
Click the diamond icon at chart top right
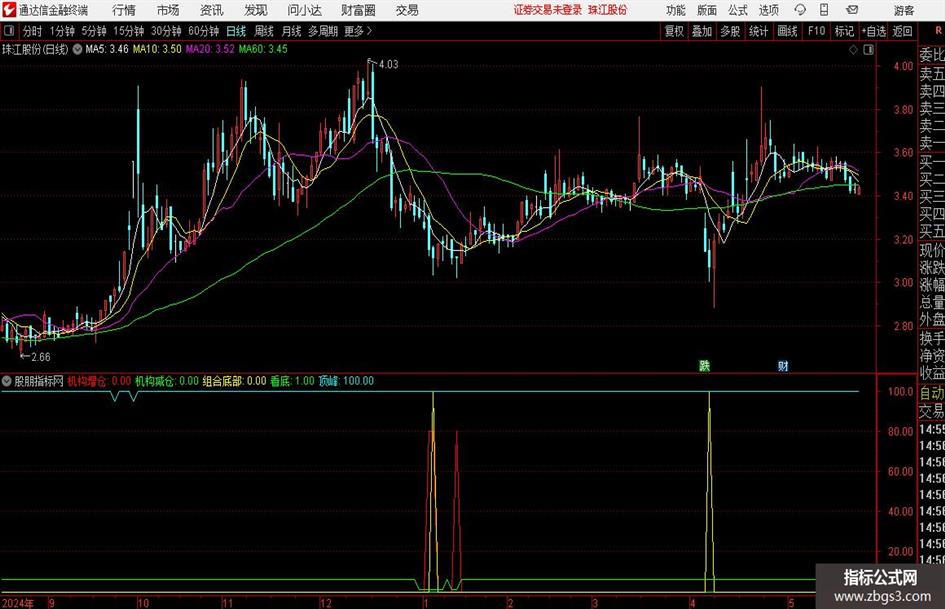pyautogui.click(x=853, y=50)
